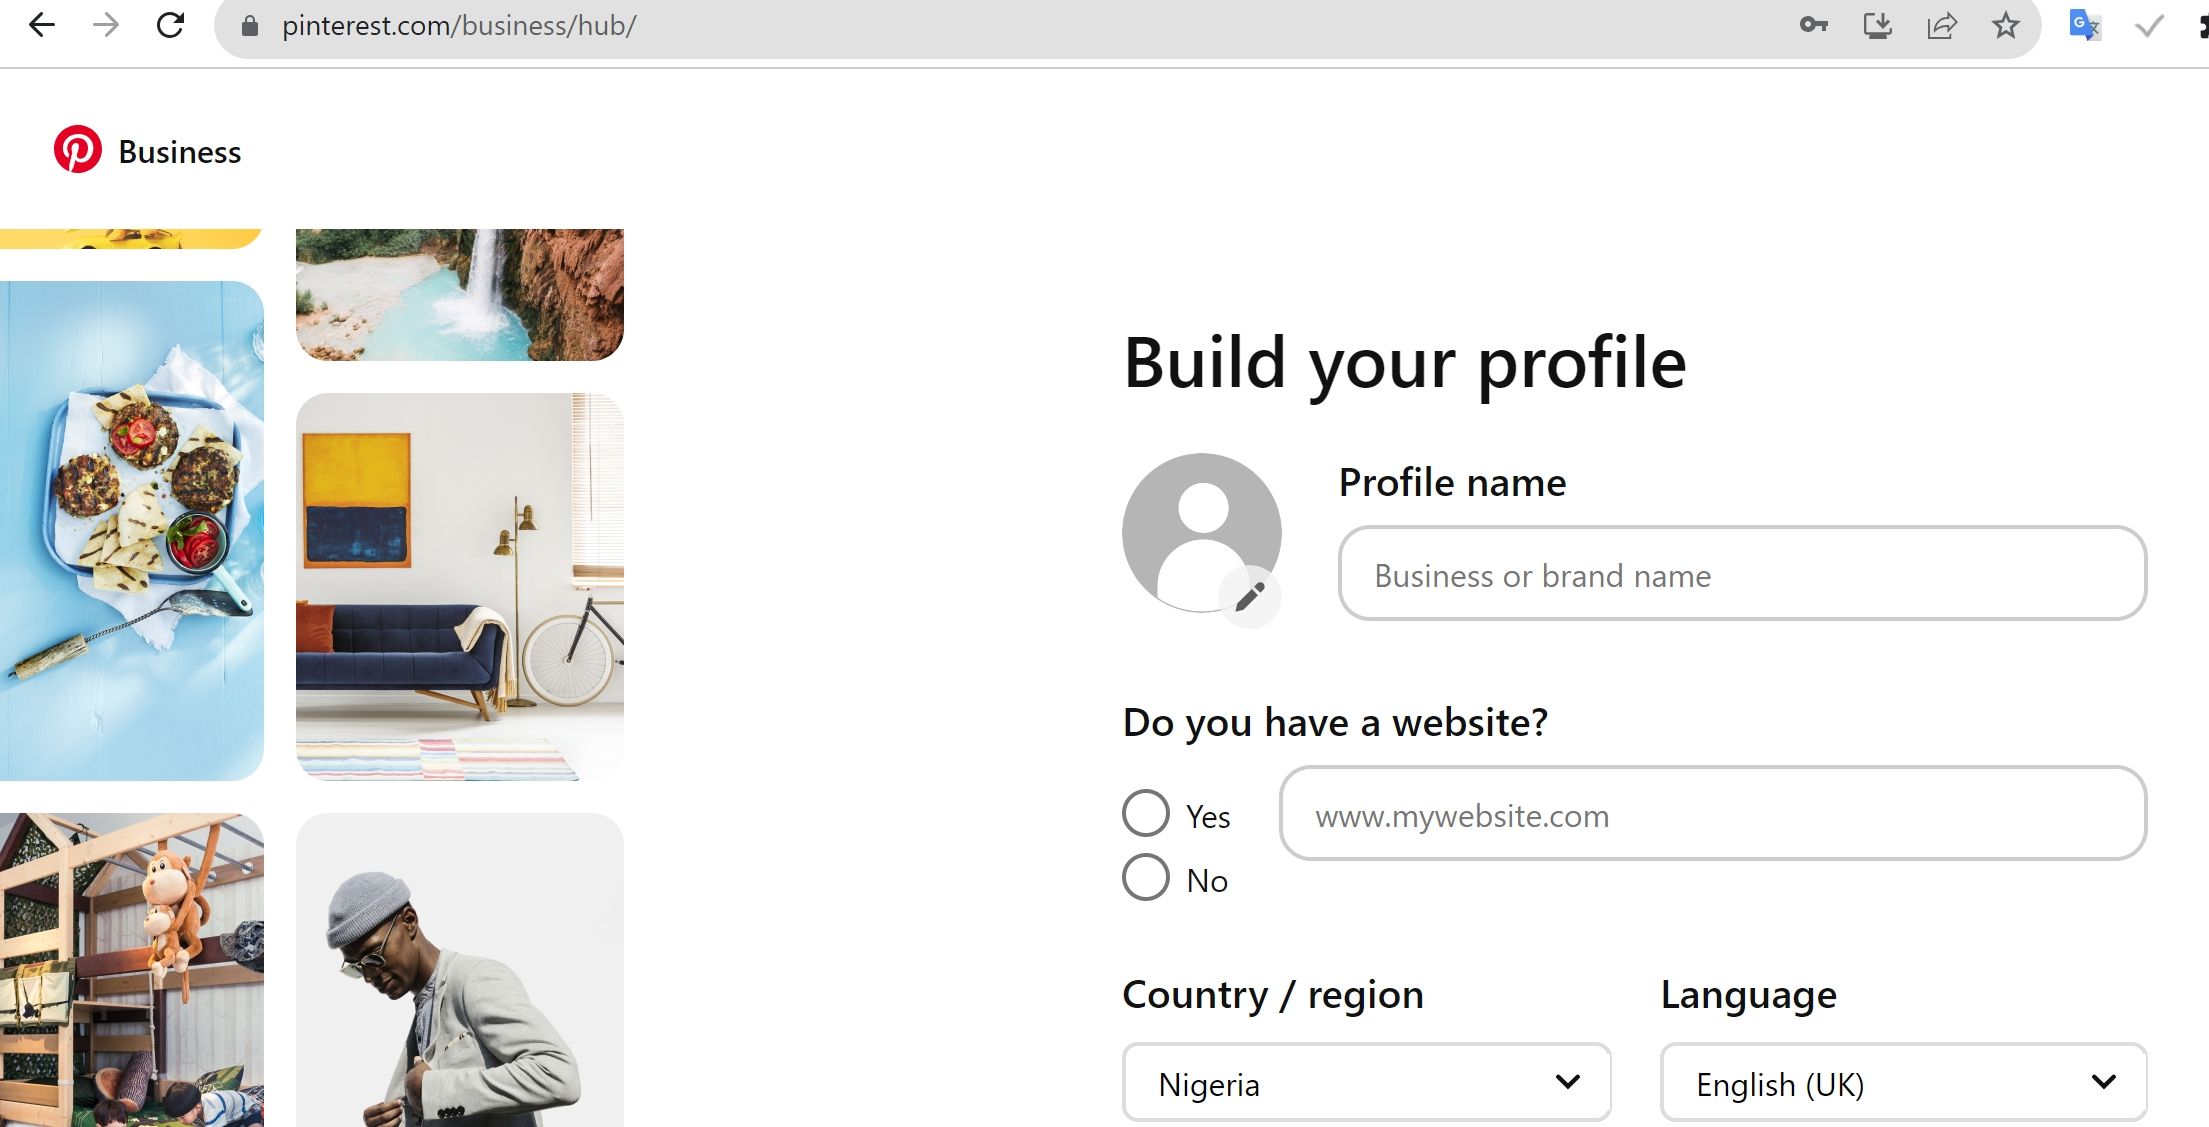Select Yes for website question
This screenshot has width=2209, height=1127.
pyautogui.click(x=1146, y=813)
